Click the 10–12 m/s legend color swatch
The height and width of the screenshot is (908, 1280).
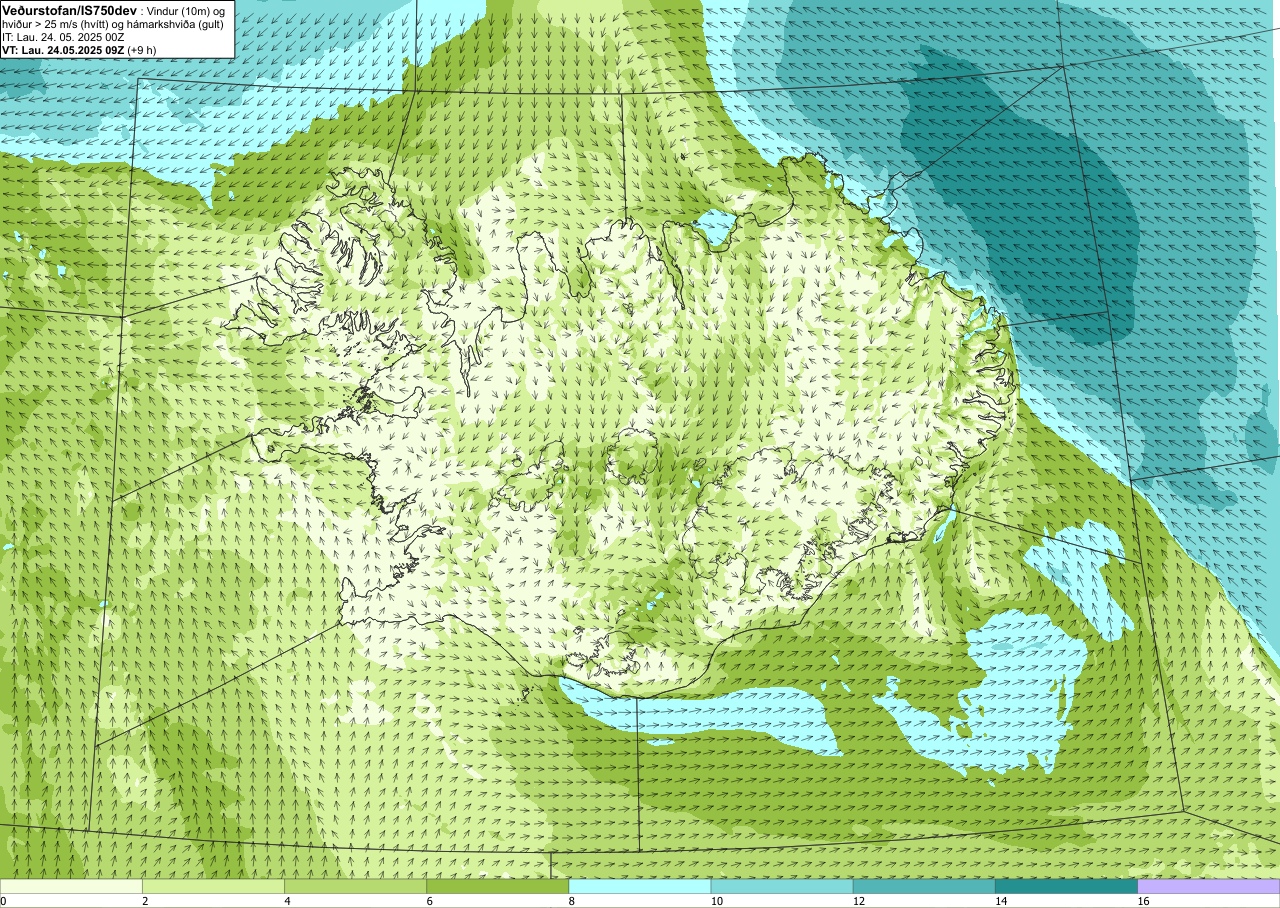point(782,886)
